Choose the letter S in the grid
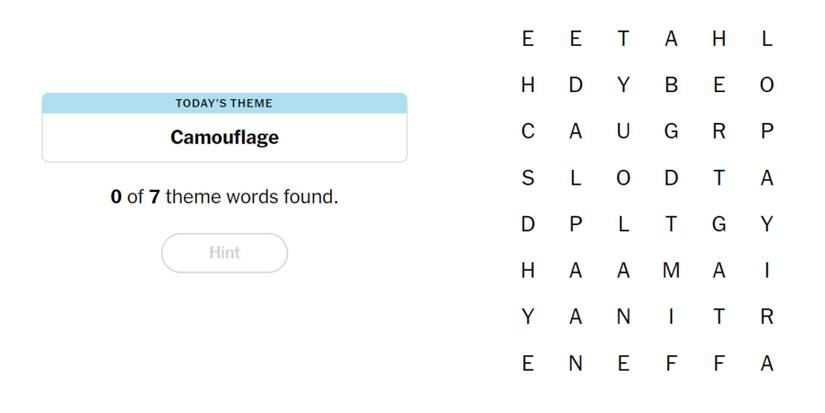 528,178
